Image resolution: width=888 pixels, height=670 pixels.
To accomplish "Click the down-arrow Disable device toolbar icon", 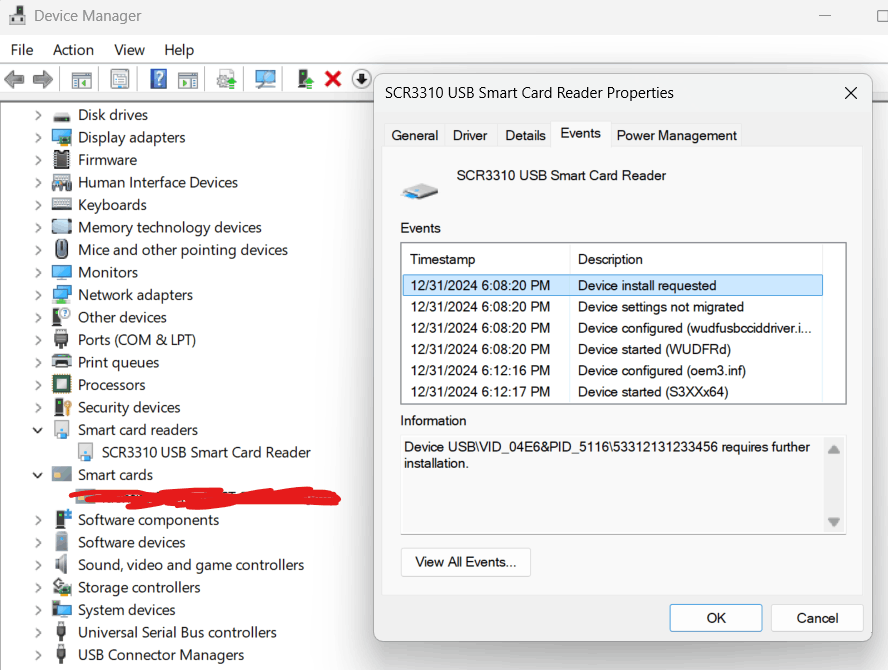I will 361,79.
